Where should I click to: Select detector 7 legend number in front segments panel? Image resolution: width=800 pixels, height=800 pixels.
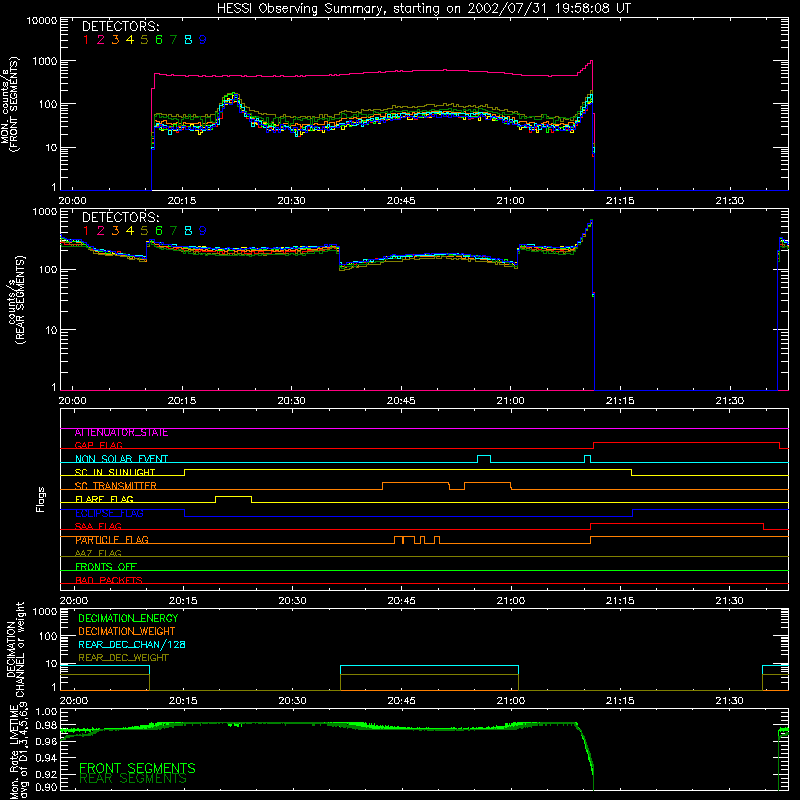(x=173, y=40)
